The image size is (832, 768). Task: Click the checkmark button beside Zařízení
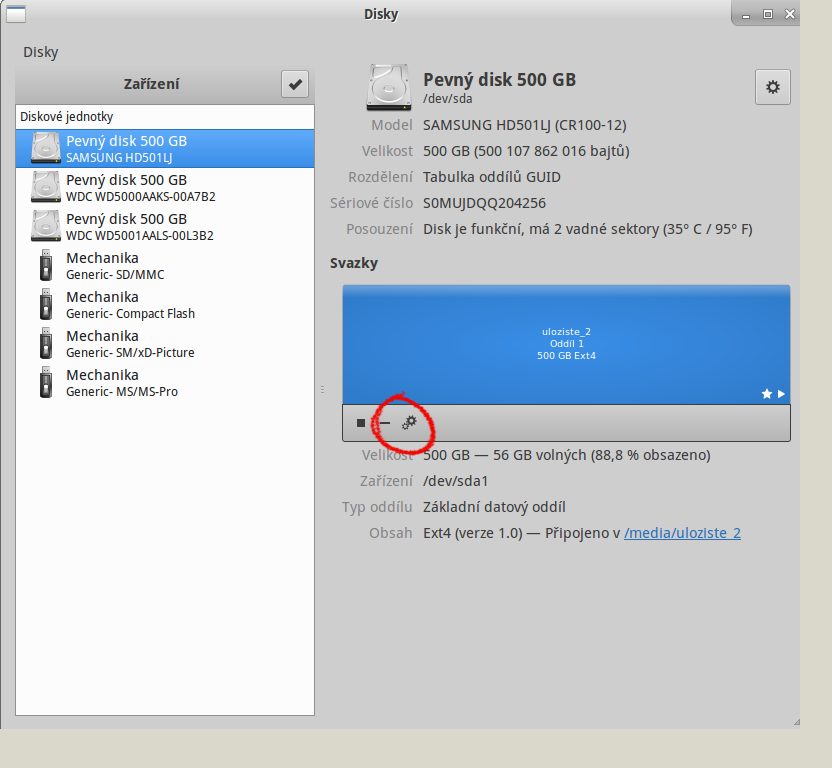pos(295,84)
